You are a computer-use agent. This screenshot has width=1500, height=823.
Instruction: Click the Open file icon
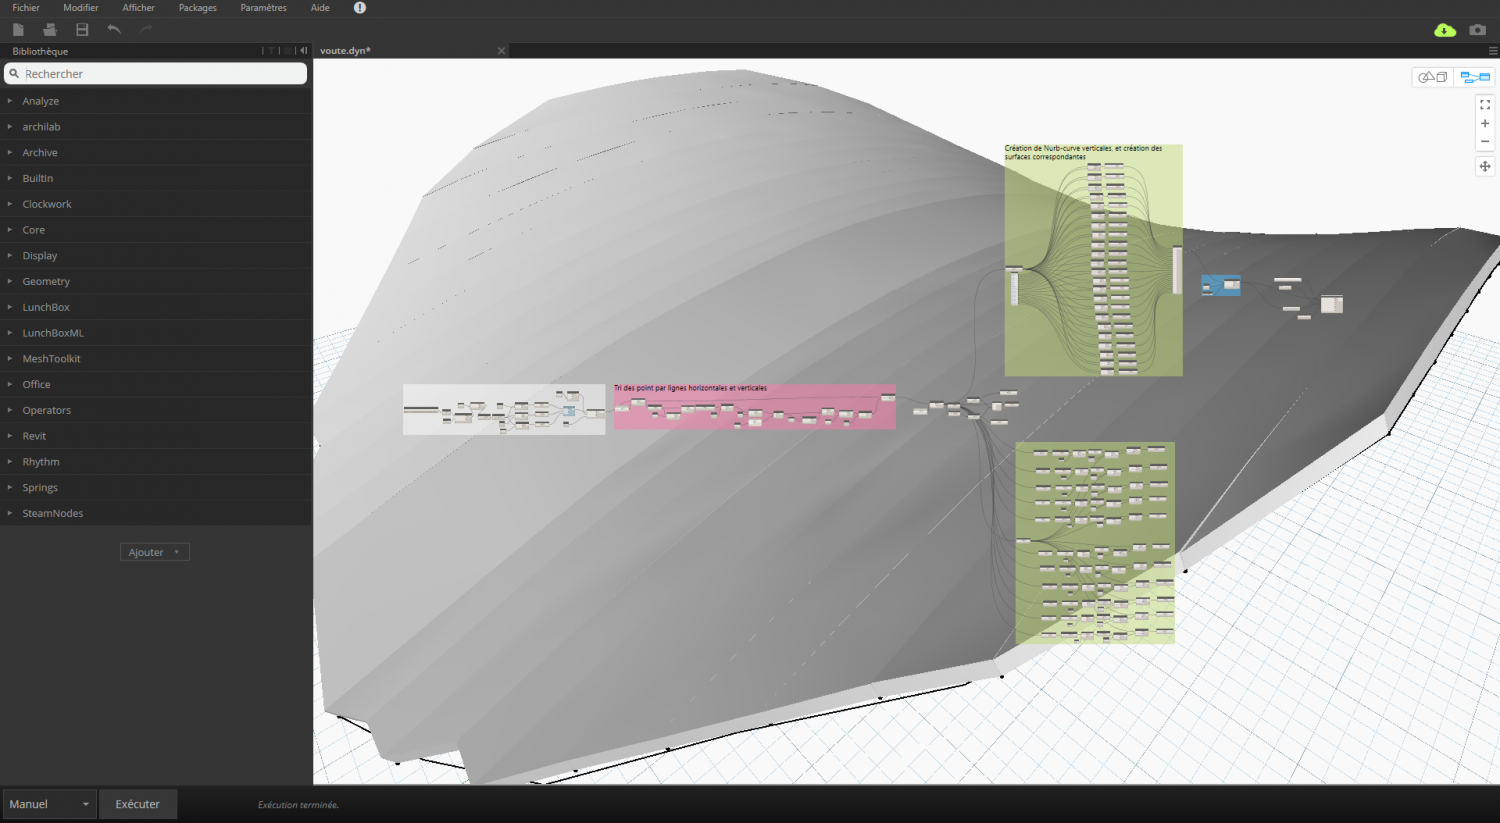50,30
